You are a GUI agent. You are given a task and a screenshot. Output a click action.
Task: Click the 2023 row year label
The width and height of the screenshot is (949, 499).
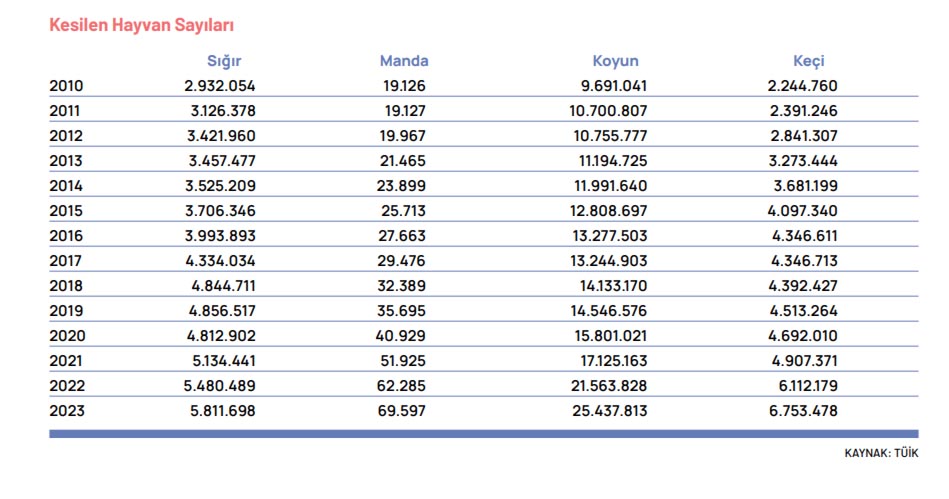tap(67, 411)
